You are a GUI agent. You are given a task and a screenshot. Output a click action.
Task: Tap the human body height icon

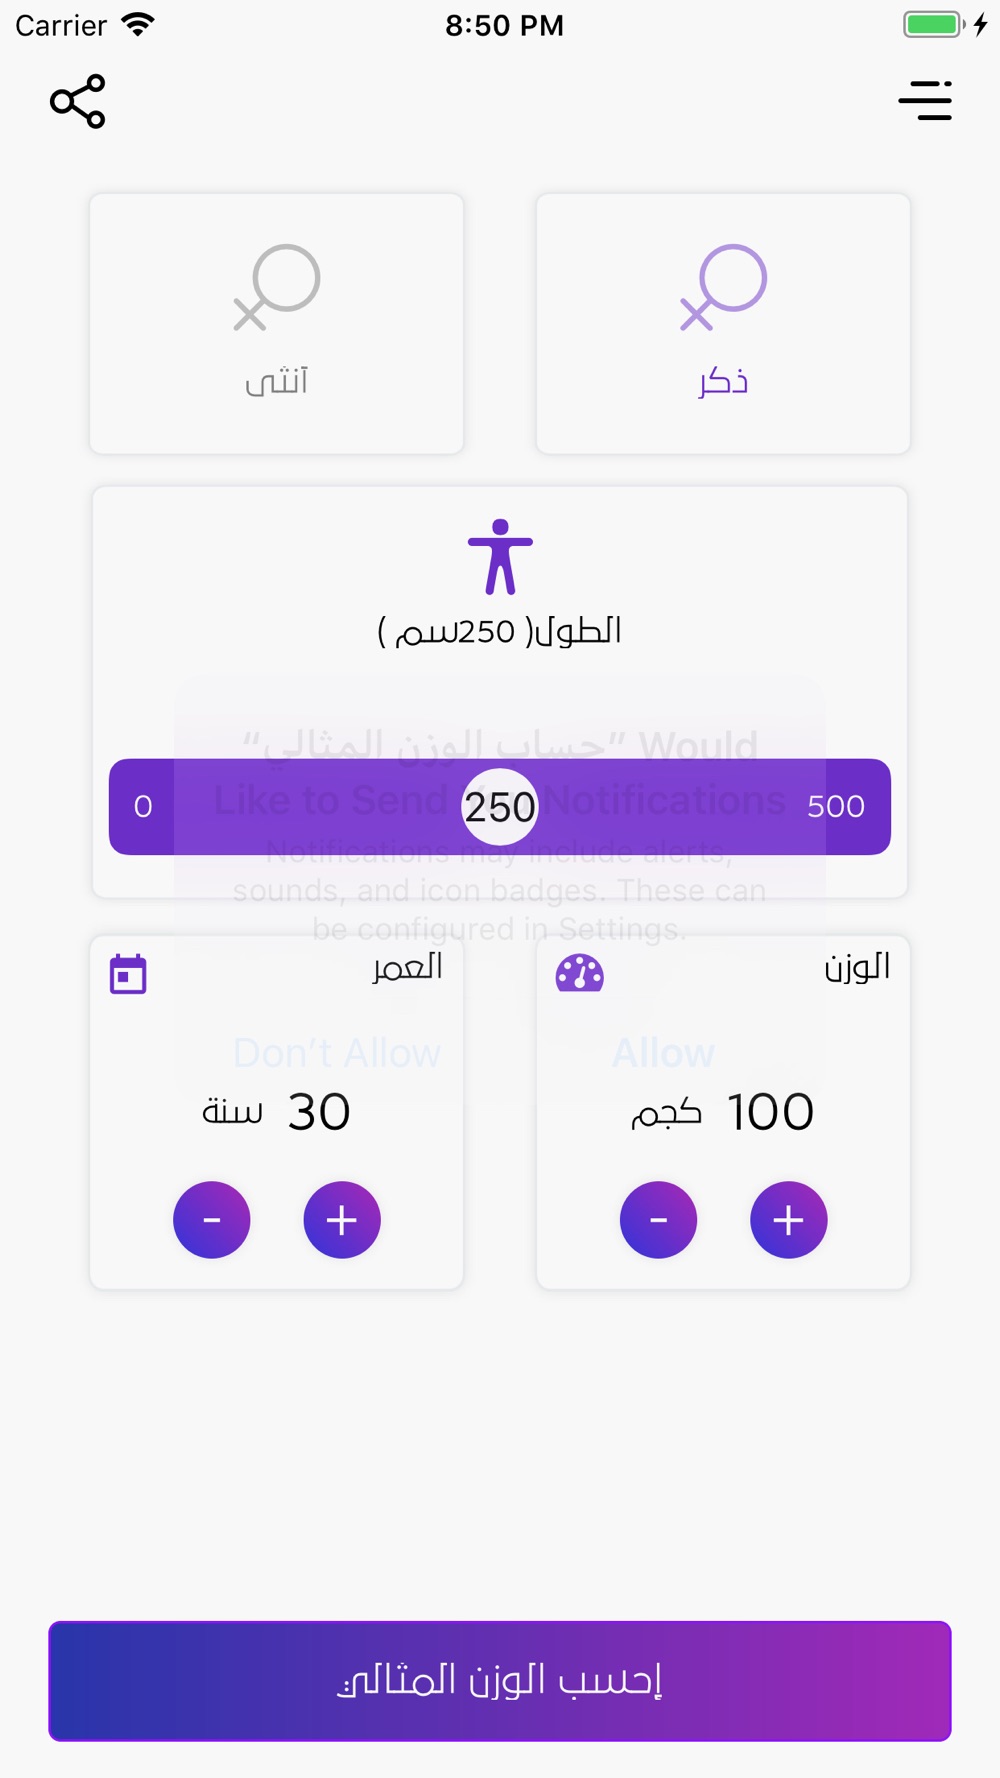pos(500,557)
